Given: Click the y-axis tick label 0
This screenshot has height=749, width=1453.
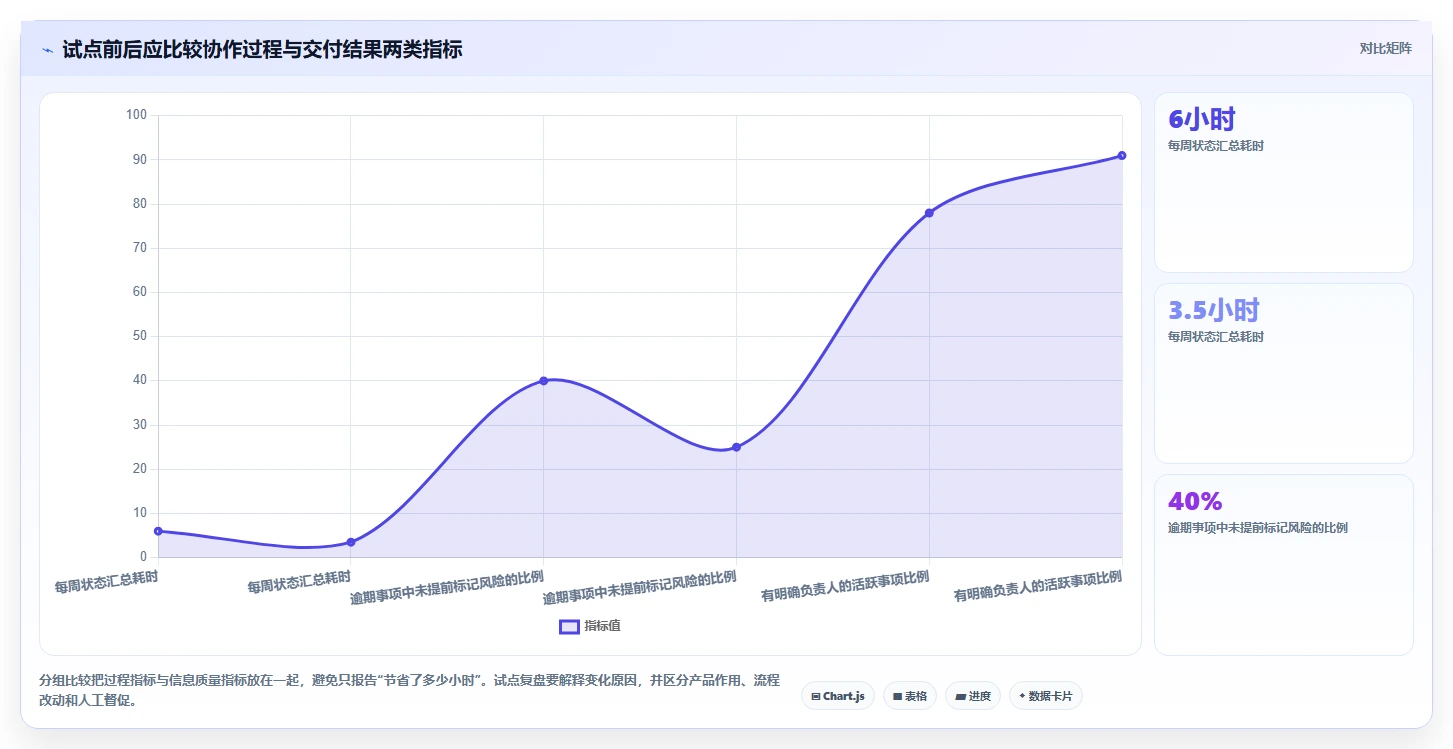Looking at the screenshot, I should click(x=144, y=557).
